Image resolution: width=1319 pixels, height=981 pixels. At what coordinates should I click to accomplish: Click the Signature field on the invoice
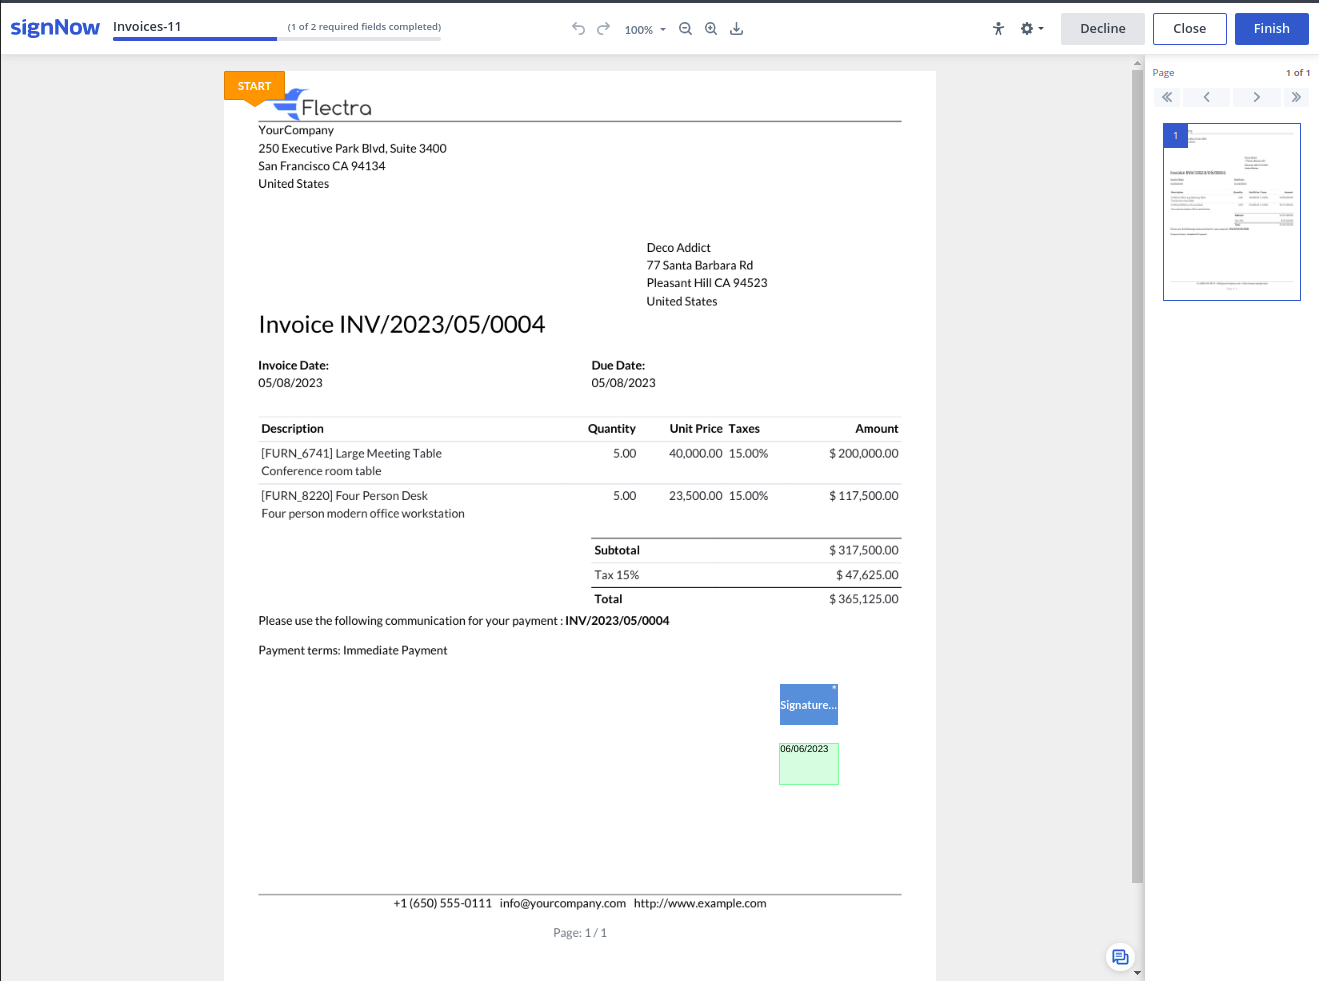(809, 705)
